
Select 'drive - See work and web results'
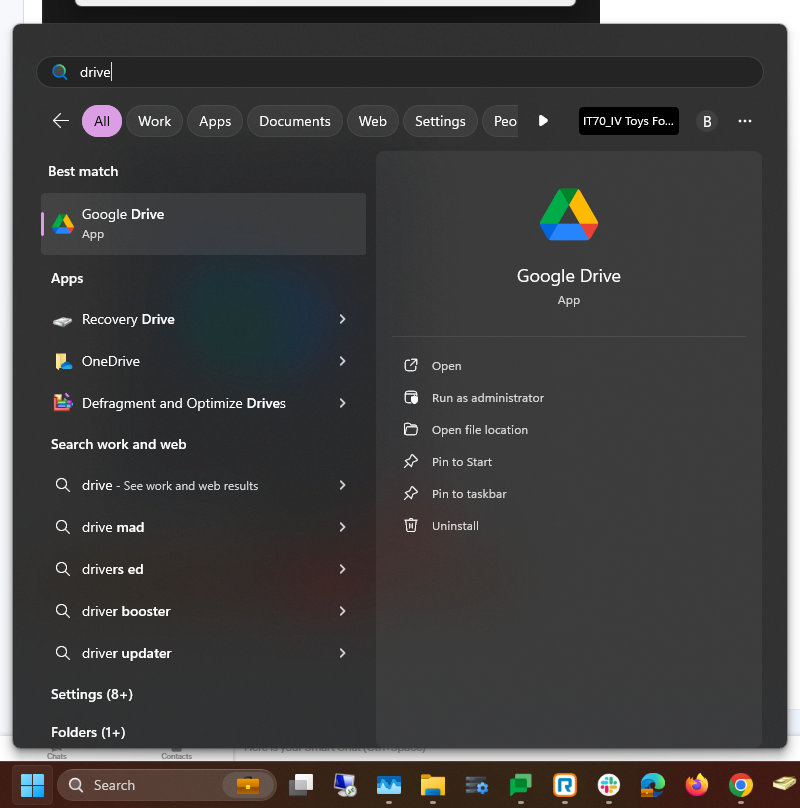click(203, 485)
